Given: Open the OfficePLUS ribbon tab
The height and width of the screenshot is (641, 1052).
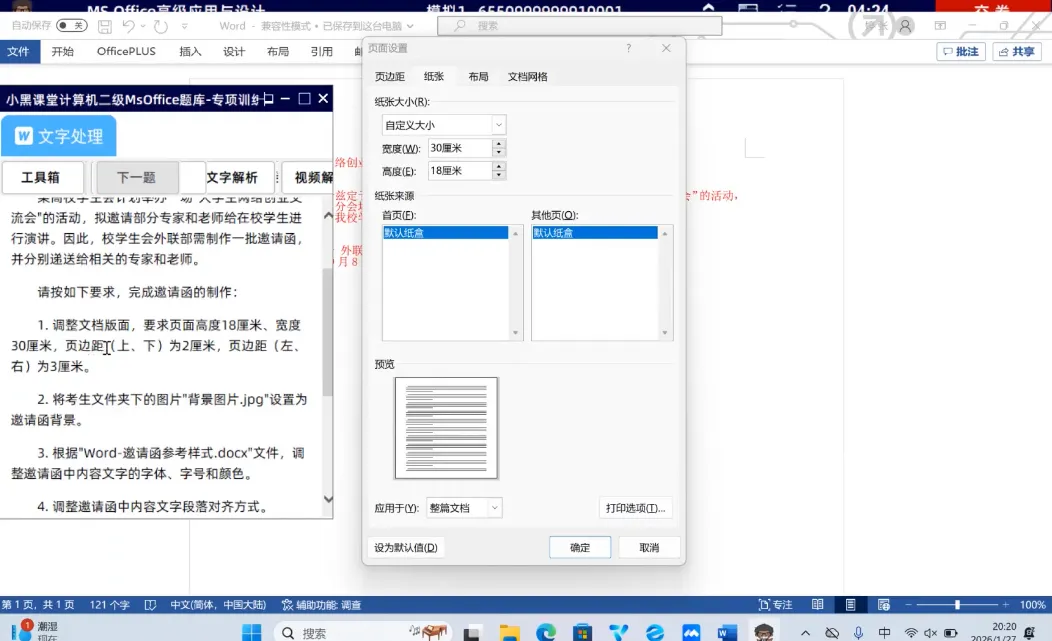Looking at the screenshot, I should (126, 52).
